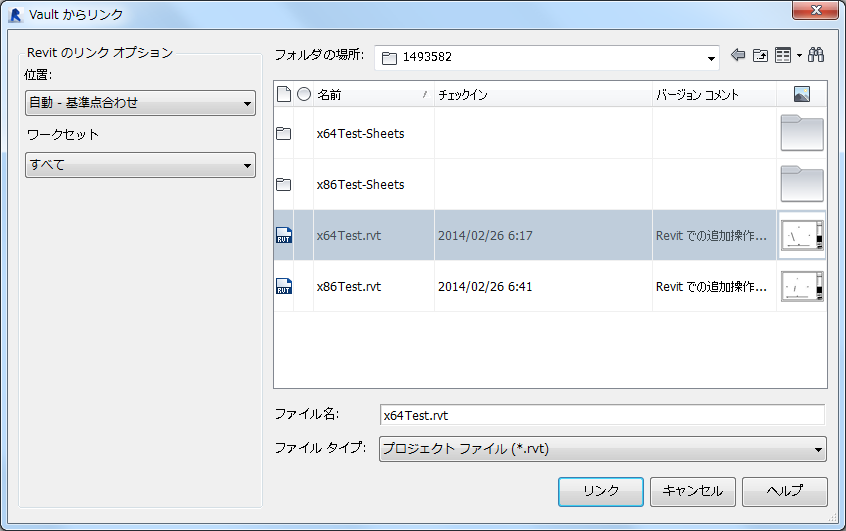The image size is (846, 531).
Task: Open the views list icon
Action: pos(783,55)
